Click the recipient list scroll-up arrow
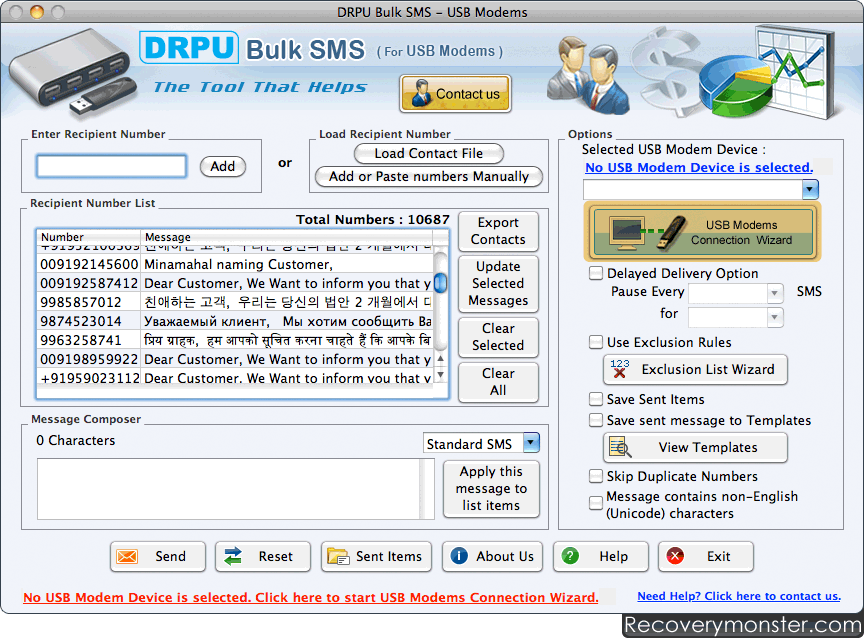 (440, 358)
